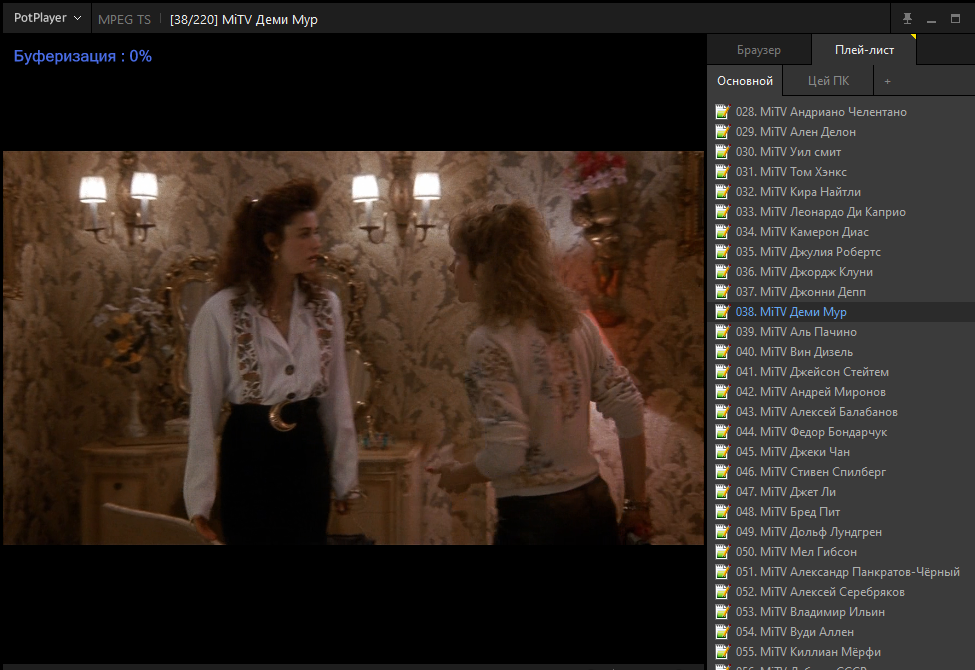Select channel 031. MiTV Том Хэнкс
The height and width of the screenshot is (670, 975).
click(841, 172)
